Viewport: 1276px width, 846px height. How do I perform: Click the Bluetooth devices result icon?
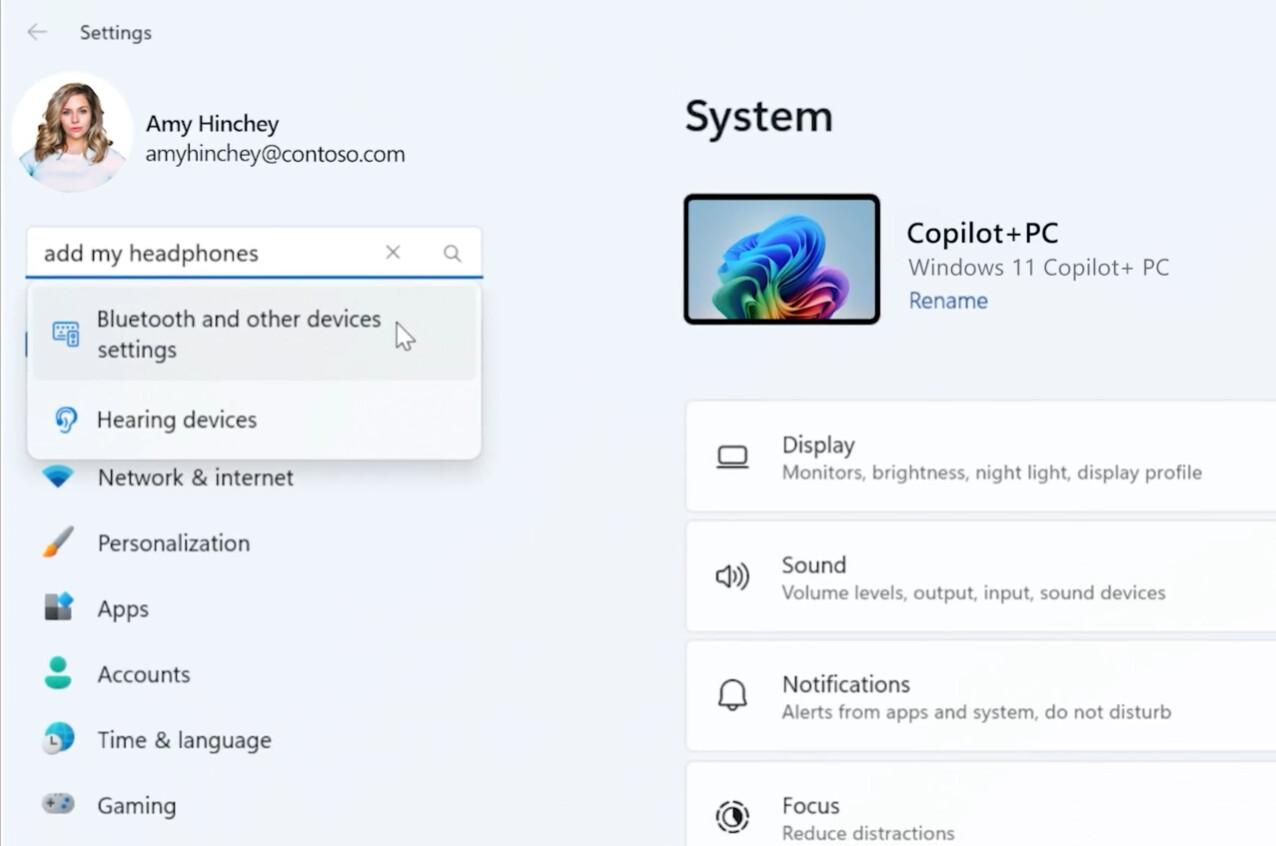click(66, 334)
